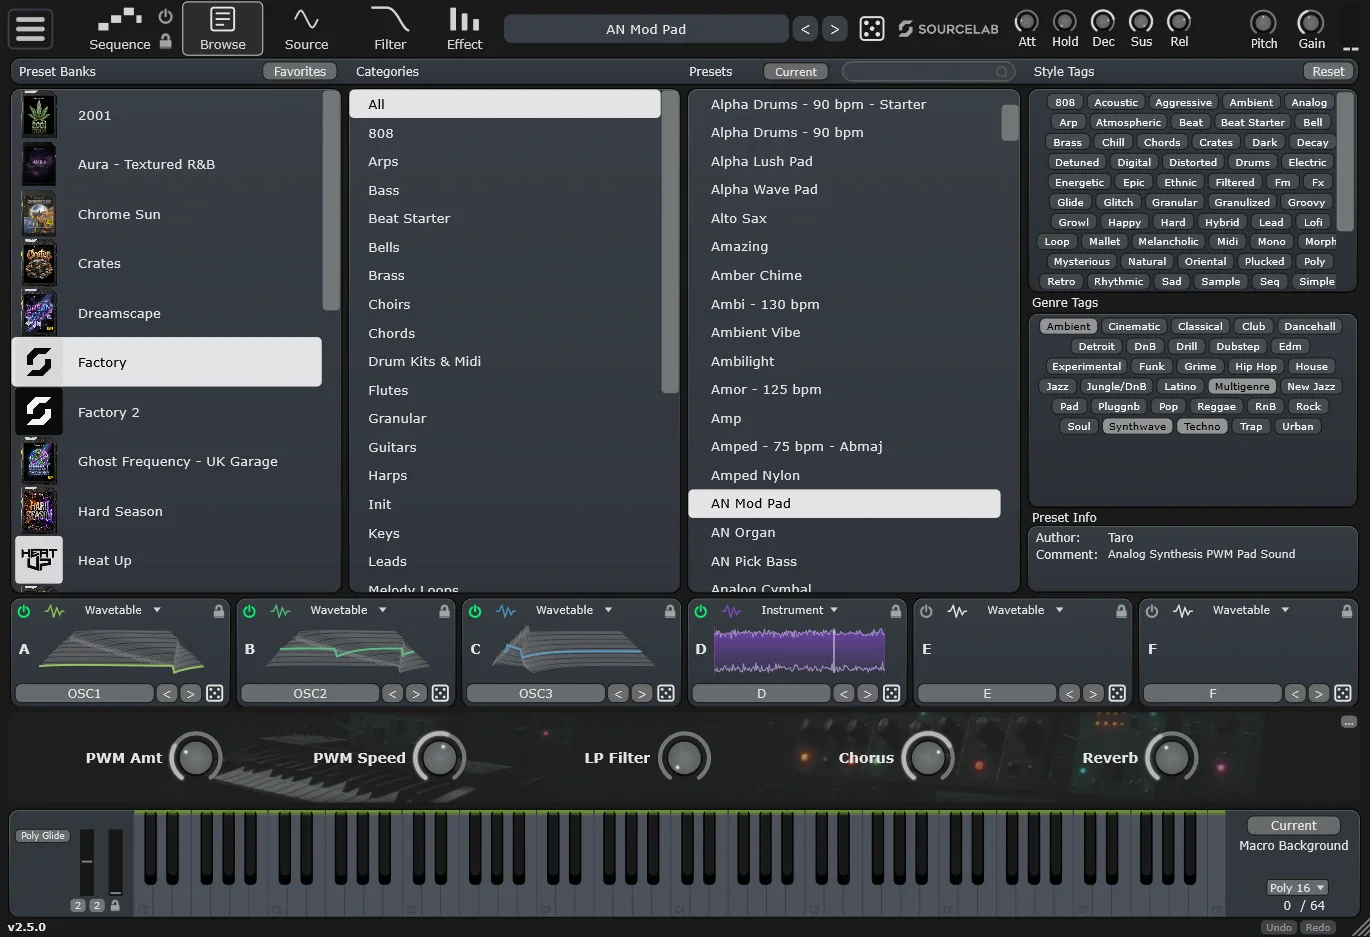Lock oscillator D padlock icon

tap(896, 611)
